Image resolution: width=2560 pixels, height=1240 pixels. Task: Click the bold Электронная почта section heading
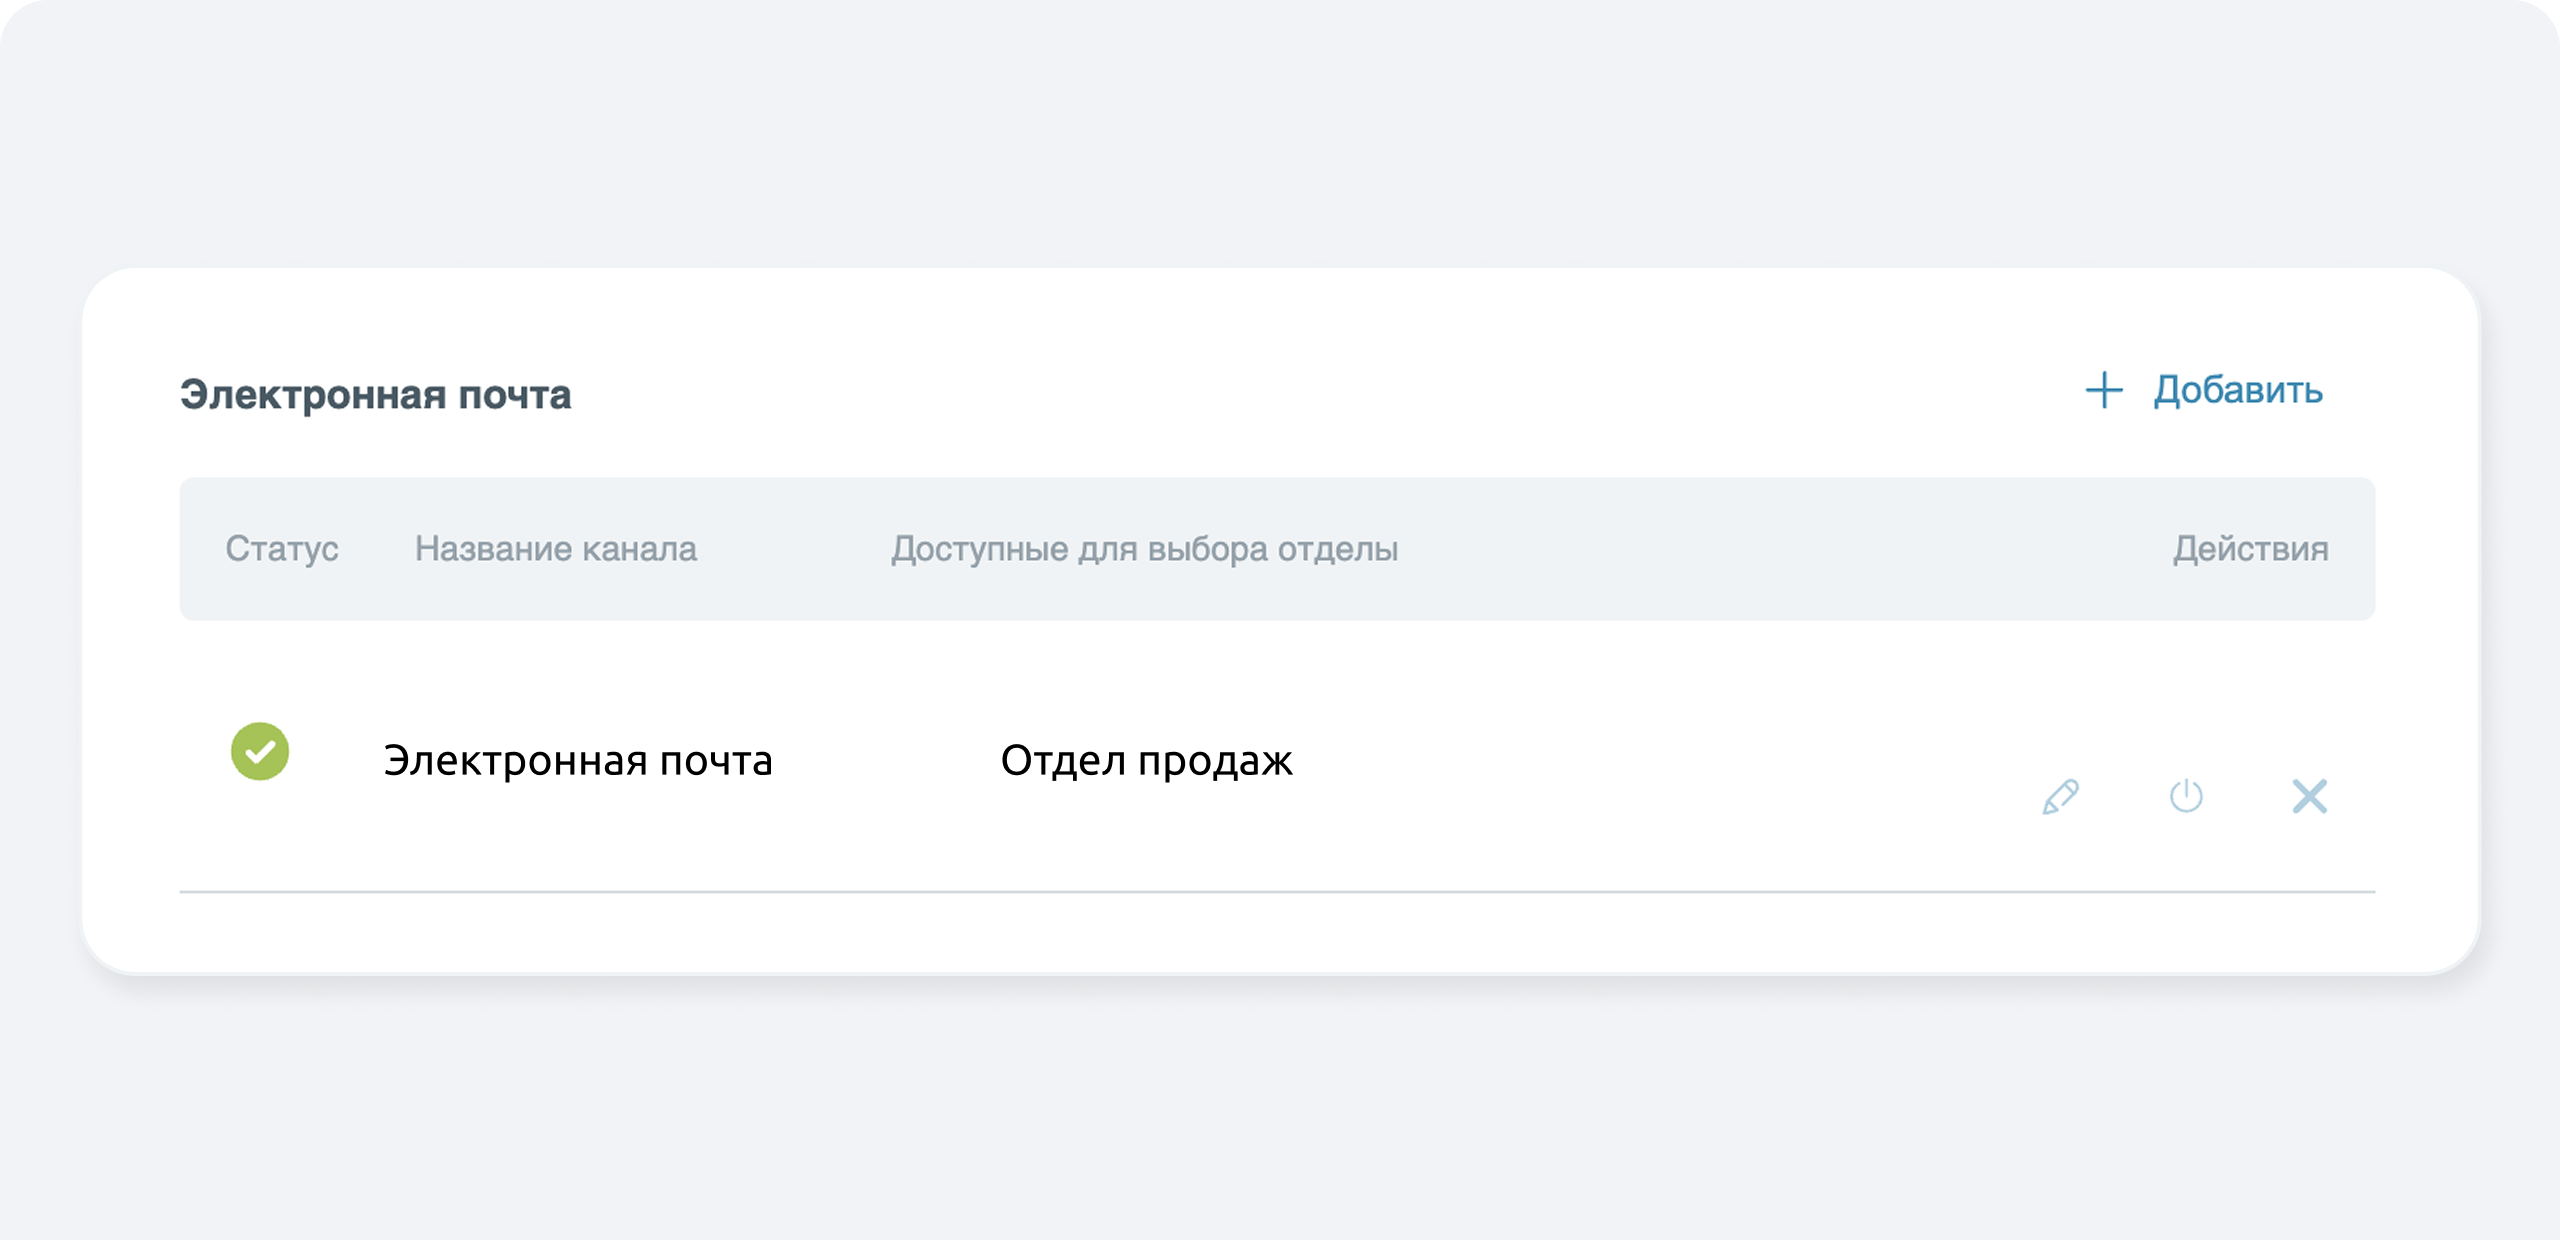pyautogui.click(x=376, y=395)
